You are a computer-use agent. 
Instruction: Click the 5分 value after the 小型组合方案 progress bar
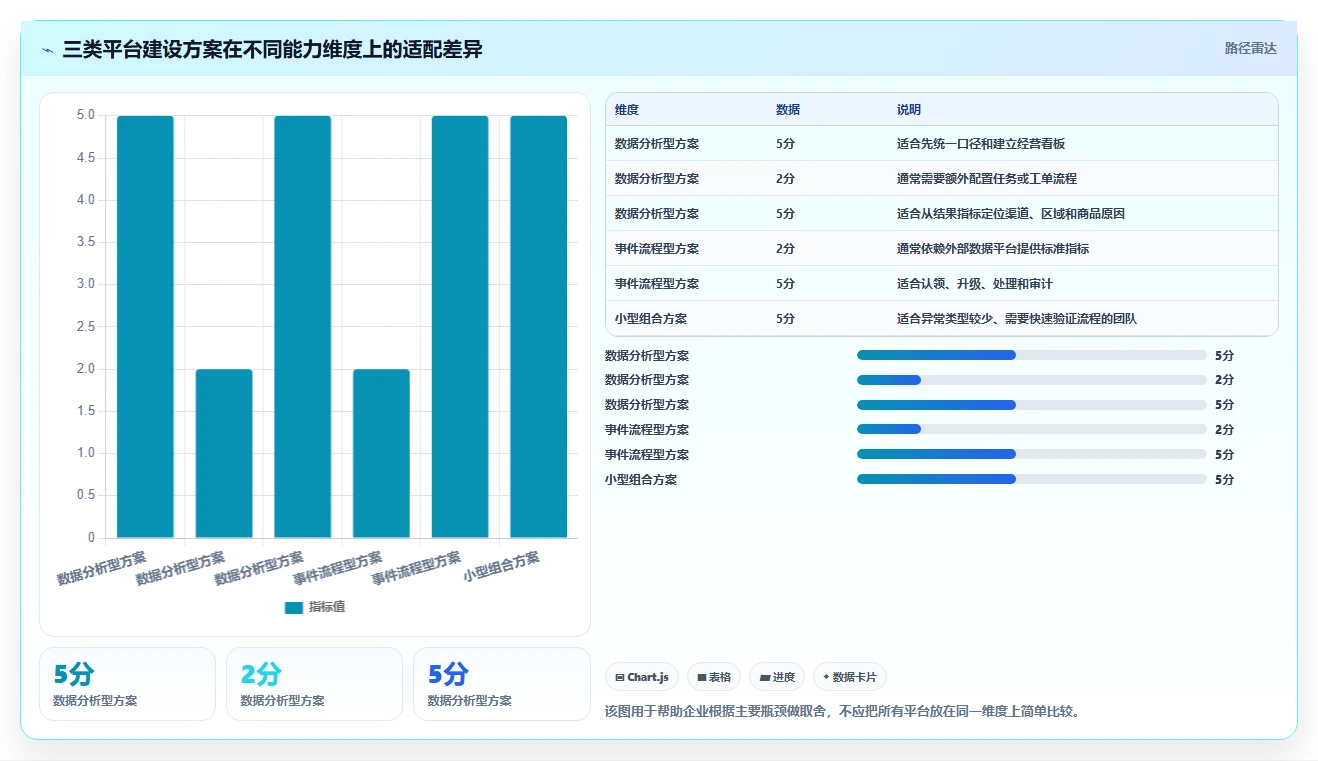coord(1225,479)
